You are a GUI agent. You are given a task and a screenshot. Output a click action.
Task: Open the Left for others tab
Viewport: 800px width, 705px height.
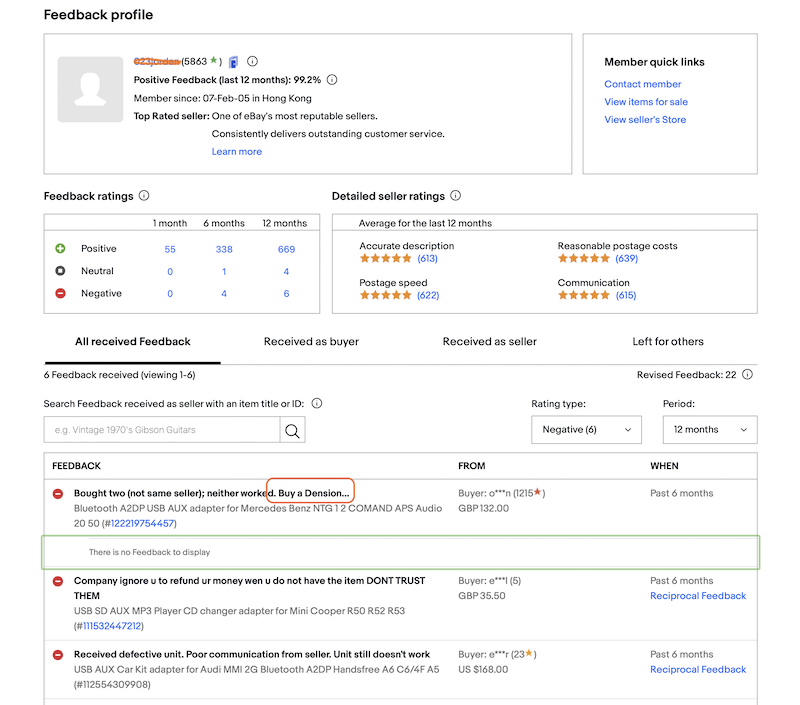pos(668,342)
